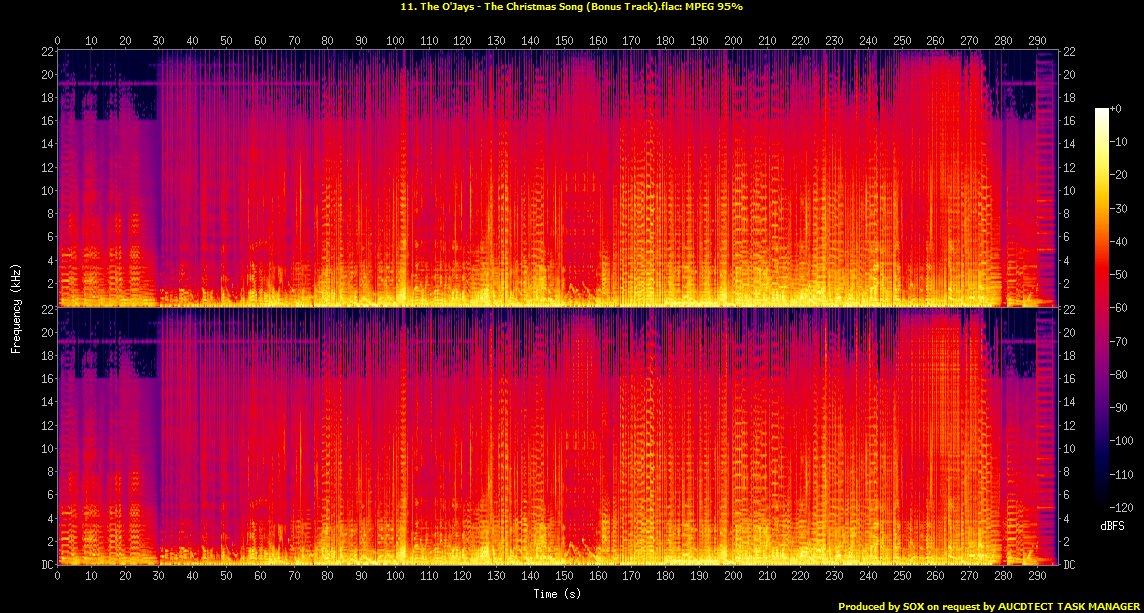1144x613 pixels.
Task: Click the file title text at top
Action: point(572,7)
